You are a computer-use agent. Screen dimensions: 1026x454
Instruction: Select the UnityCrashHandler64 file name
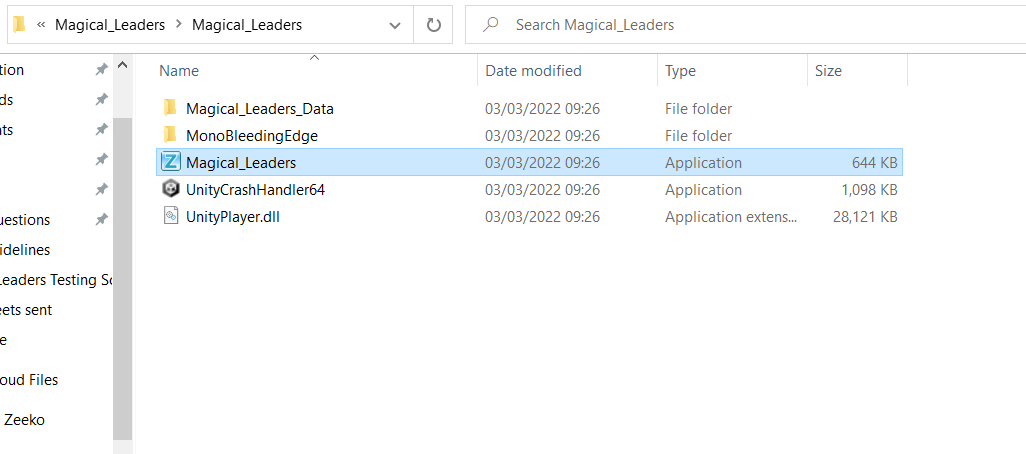coord(255,190)
